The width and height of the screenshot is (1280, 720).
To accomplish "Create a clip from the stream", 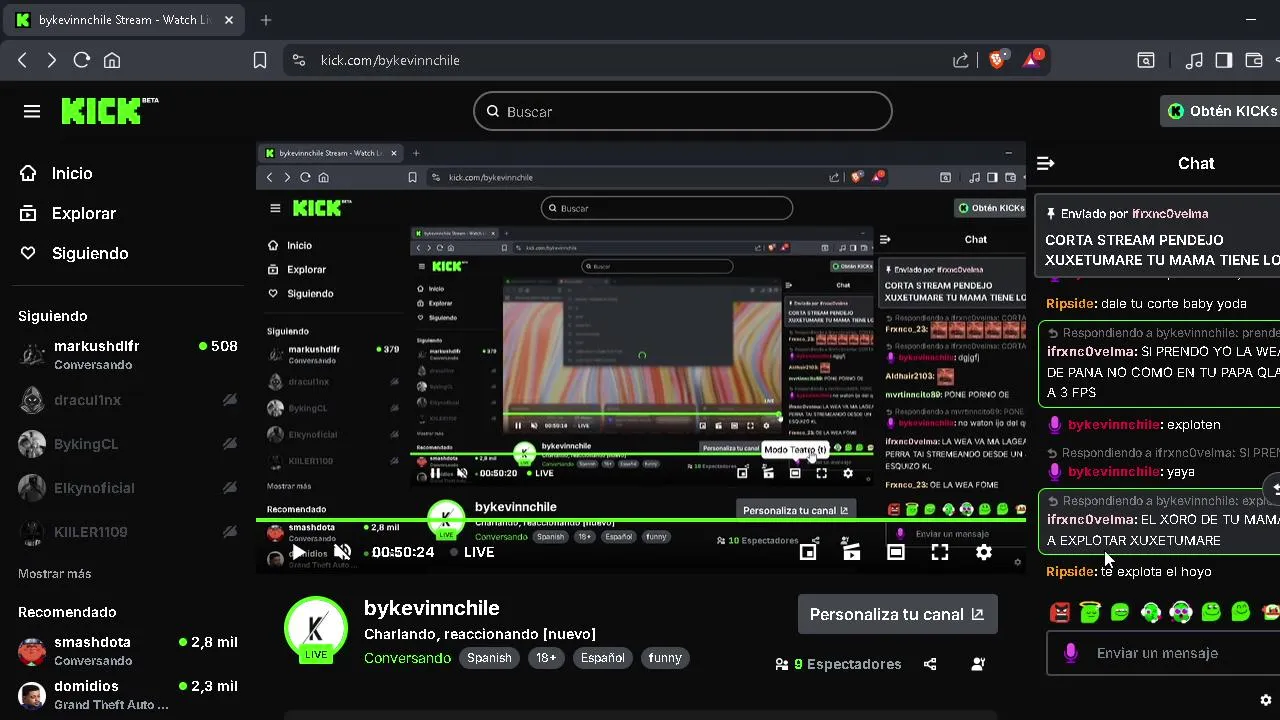I will pos(852,552).
